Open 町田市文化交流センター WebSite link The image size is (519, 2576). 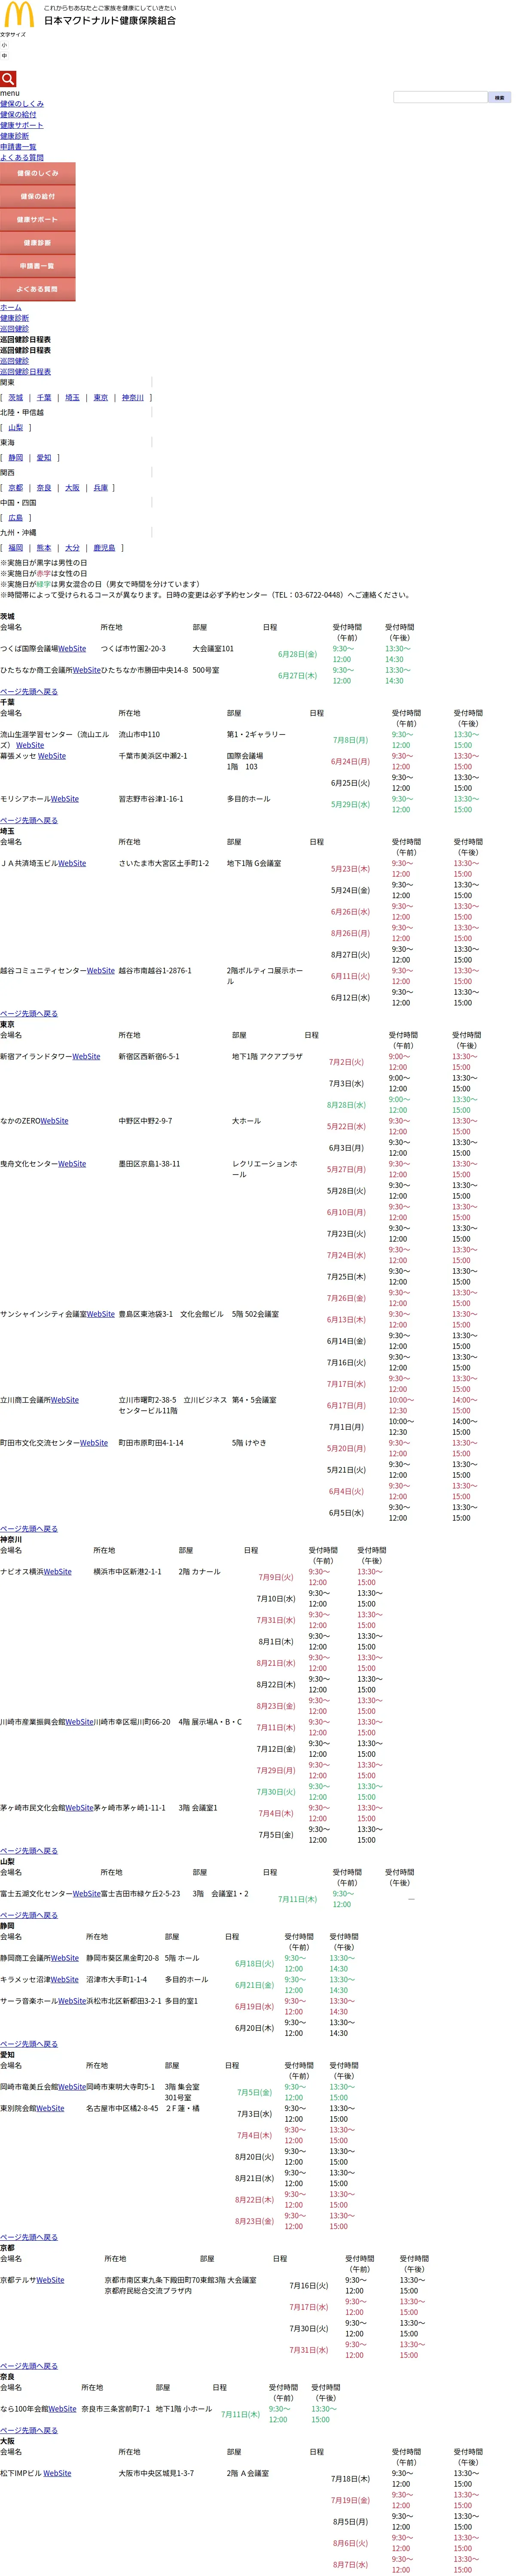[x=94, y=1443]
